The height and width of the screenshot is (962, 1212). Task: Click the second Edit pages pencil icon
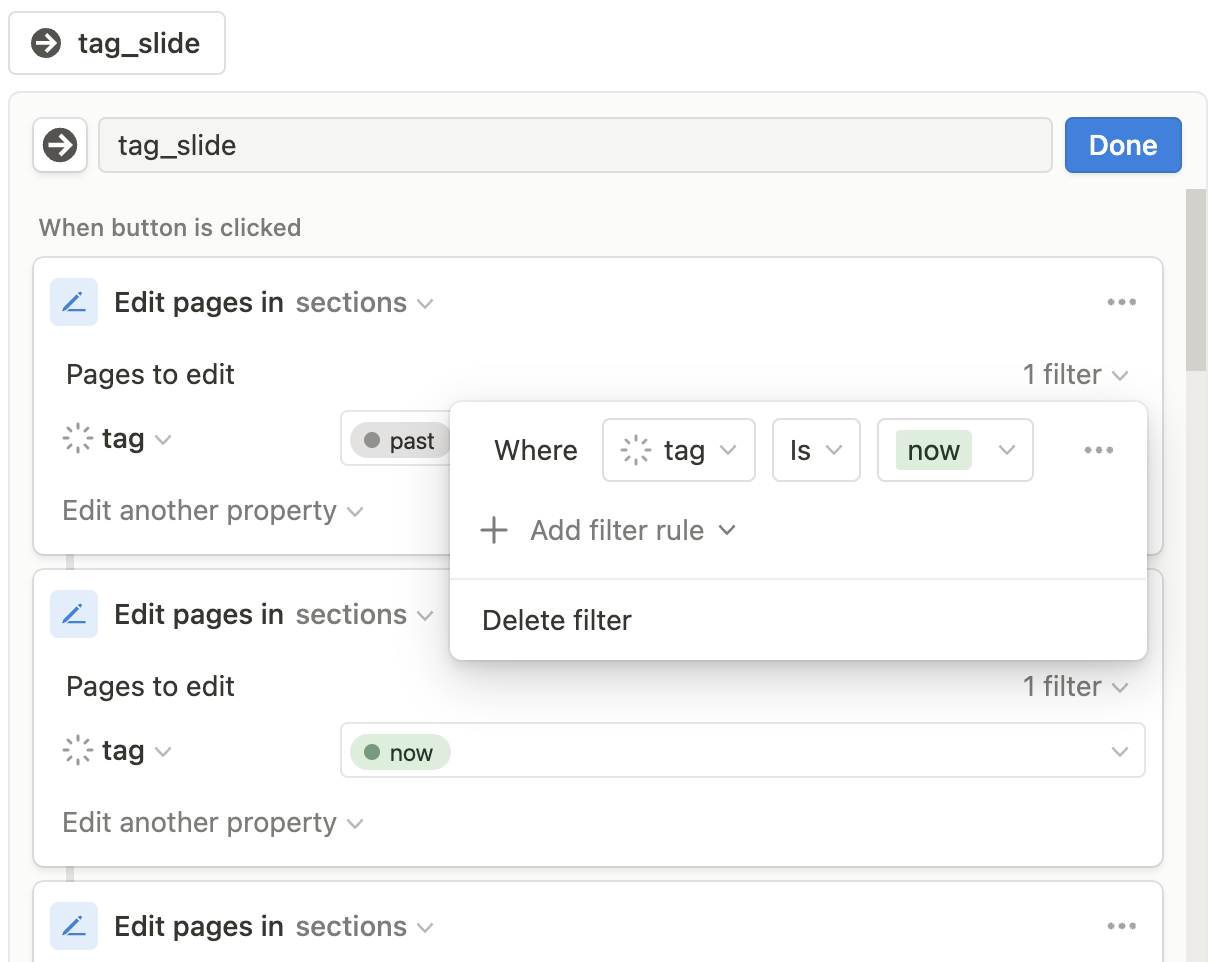pyautogui.click(x=74, y=614)
